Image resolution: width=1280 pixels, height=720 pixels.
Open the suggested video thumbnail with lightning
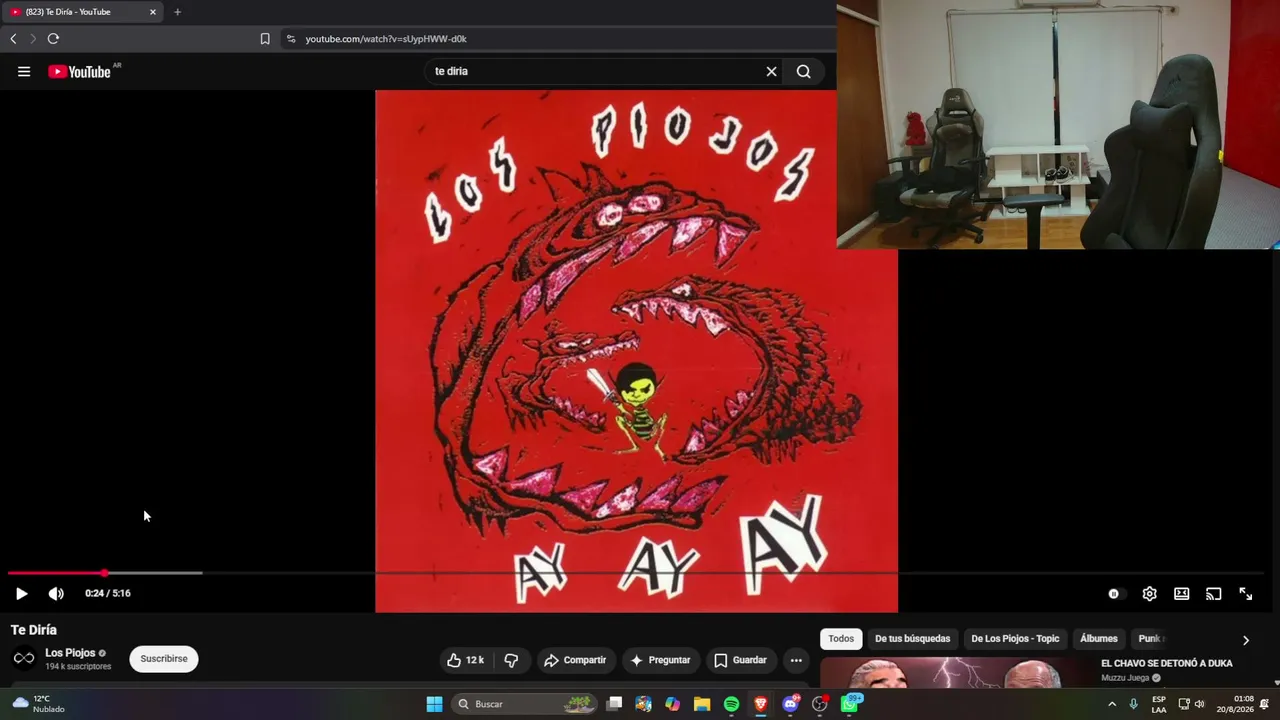(x=954, y=673)
